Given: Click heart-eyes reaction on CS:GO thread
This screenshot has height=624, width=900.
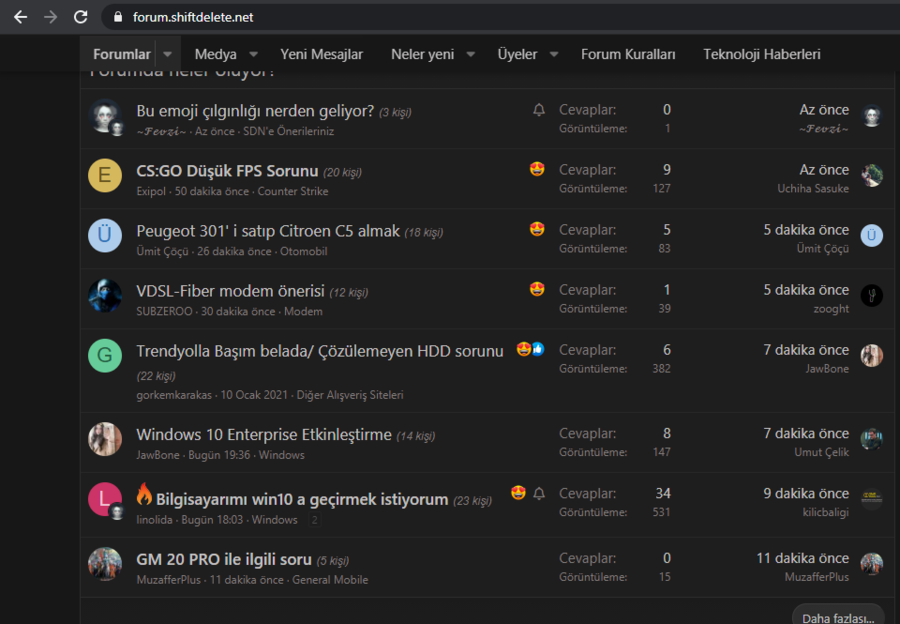Looking at the screenshot, I should (x=537, y=169).
